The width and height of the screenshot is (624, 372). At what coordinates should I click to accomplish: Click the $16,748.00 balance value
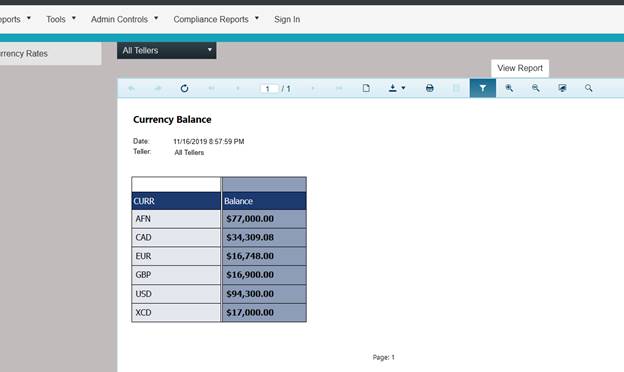[x=250, y=256]
